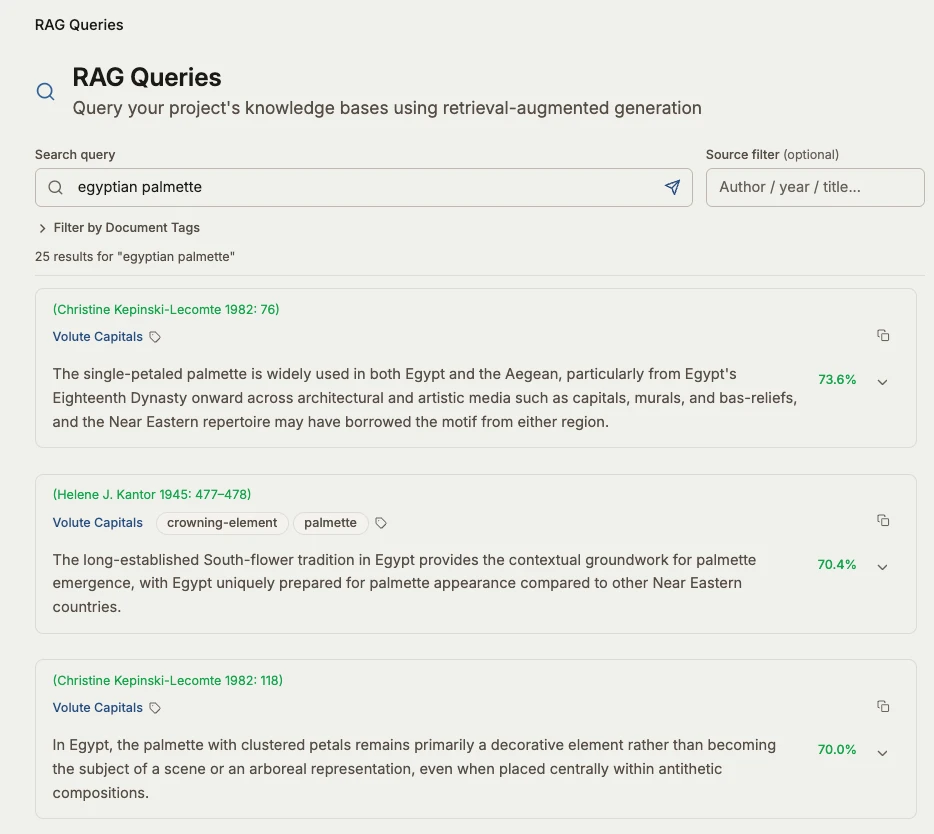Select the crowning-element tag
Screen dimensions: 934x834
point(222,523)
